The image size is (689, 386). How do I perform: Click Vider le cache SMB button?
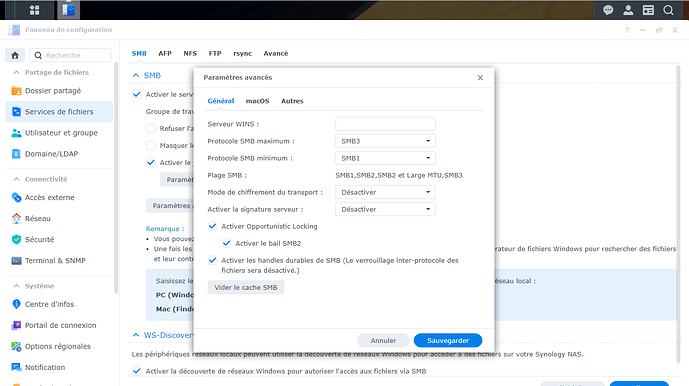pos(246,288)
